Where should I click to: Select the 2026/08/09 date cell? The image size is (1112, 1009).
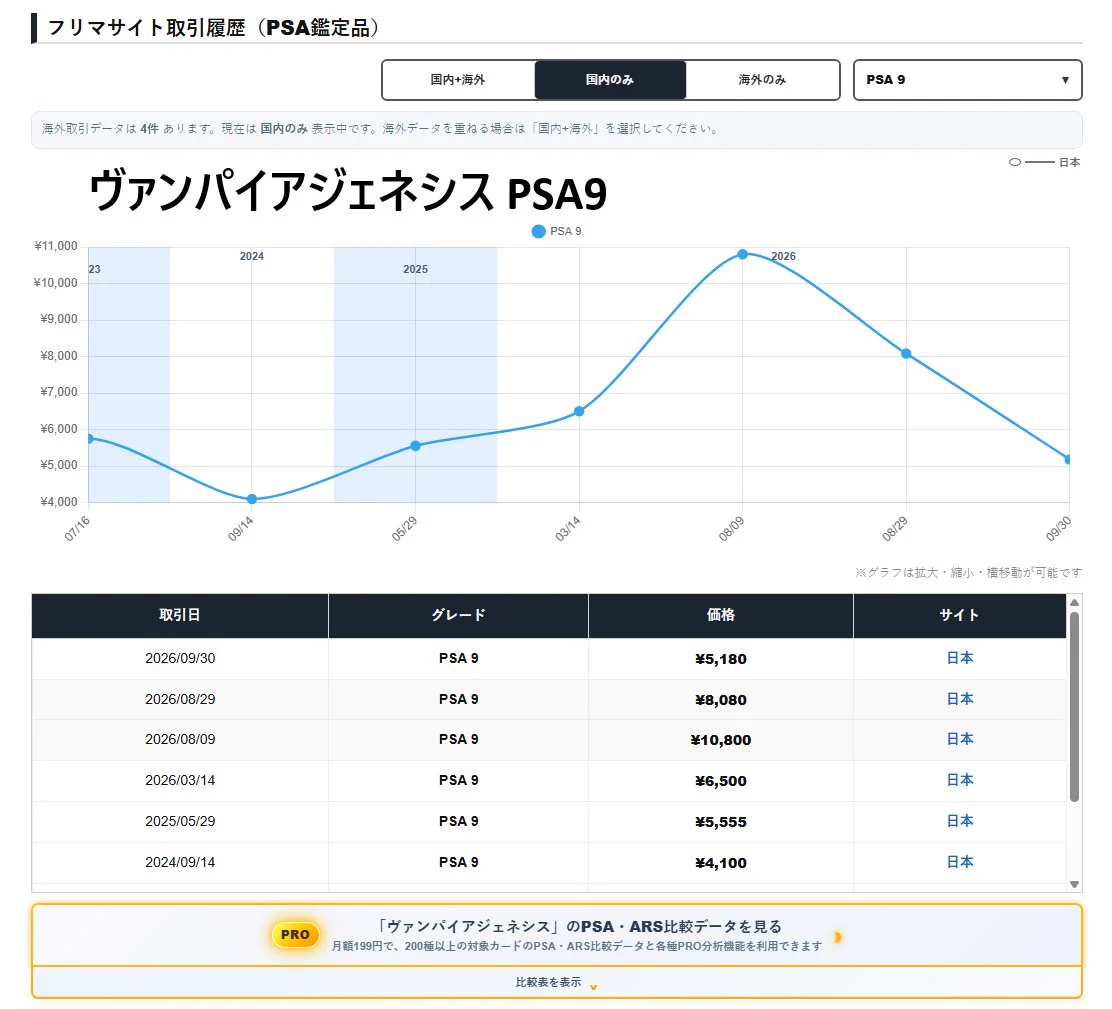point(180,739)
